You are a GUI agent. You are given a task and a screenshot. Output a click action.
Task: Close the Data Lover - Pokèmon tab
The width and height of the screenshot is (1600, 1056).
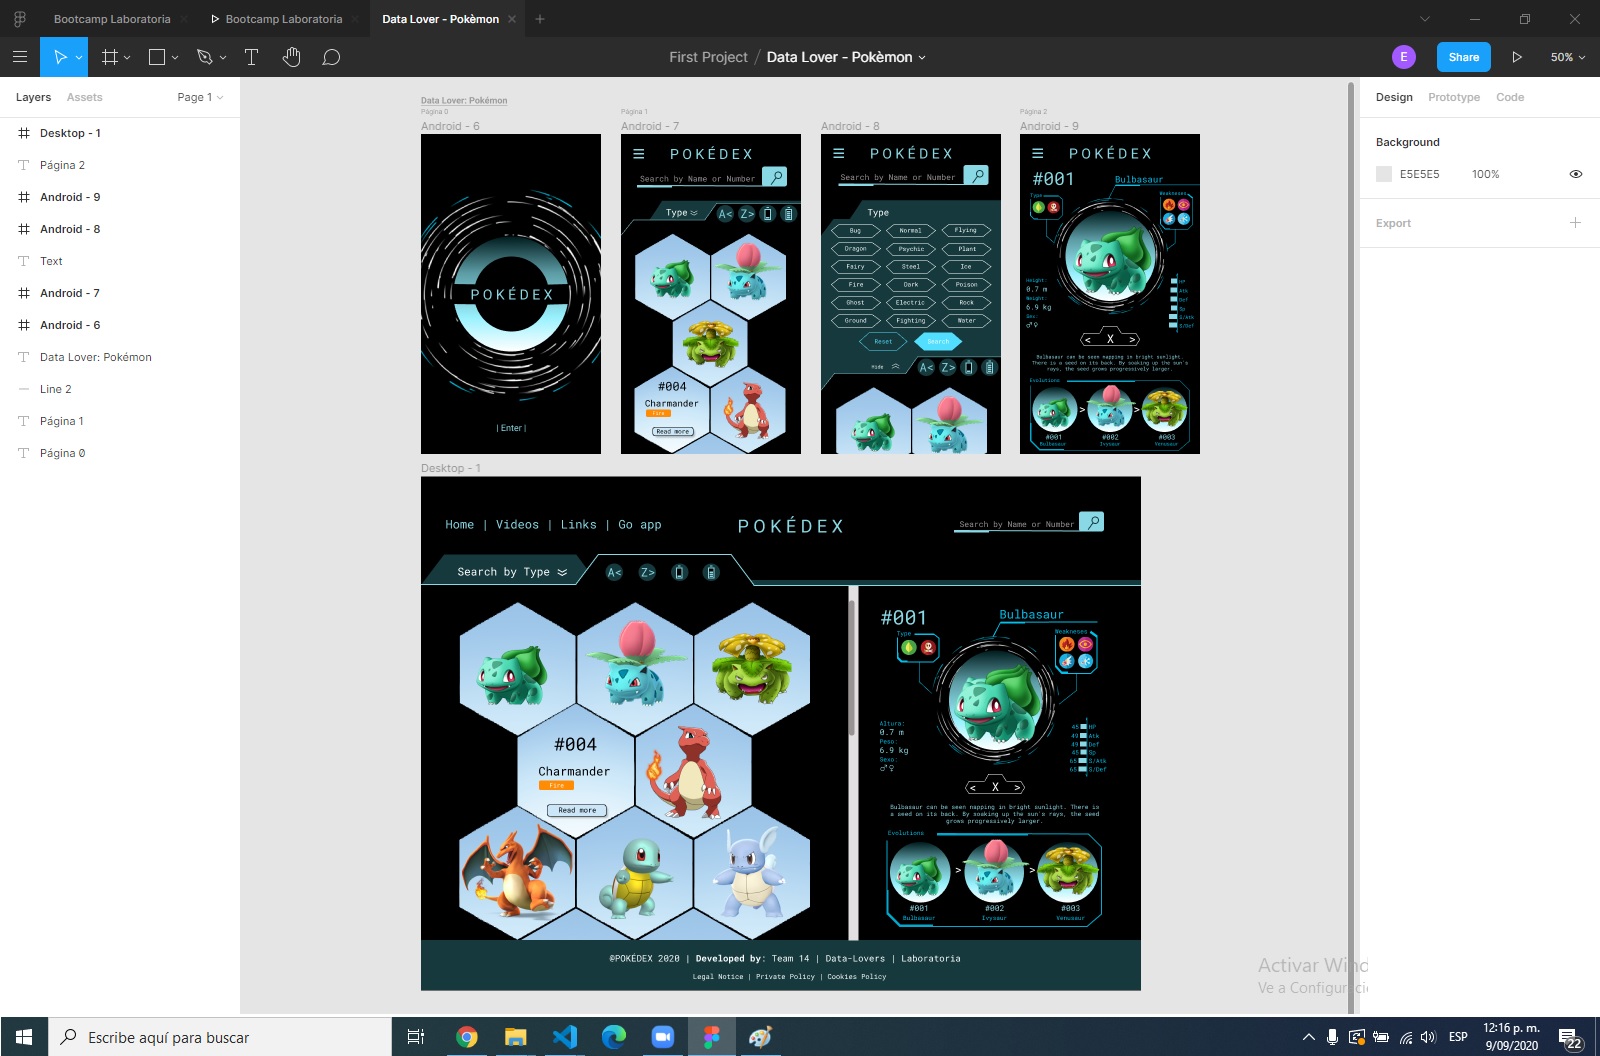point(512,19)
